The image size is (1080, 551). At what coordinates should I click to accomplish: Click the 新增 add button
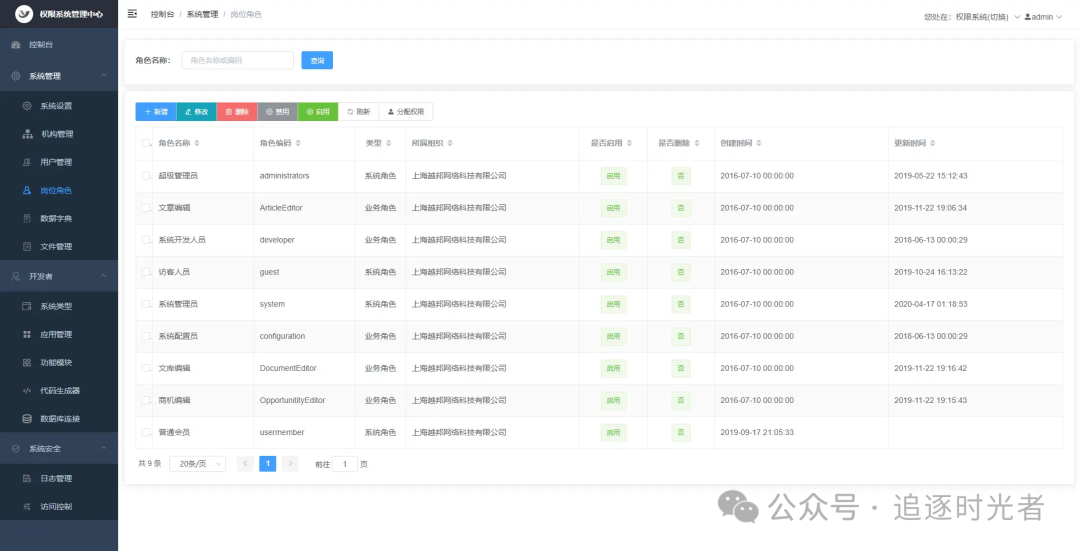tap(156, 112)
